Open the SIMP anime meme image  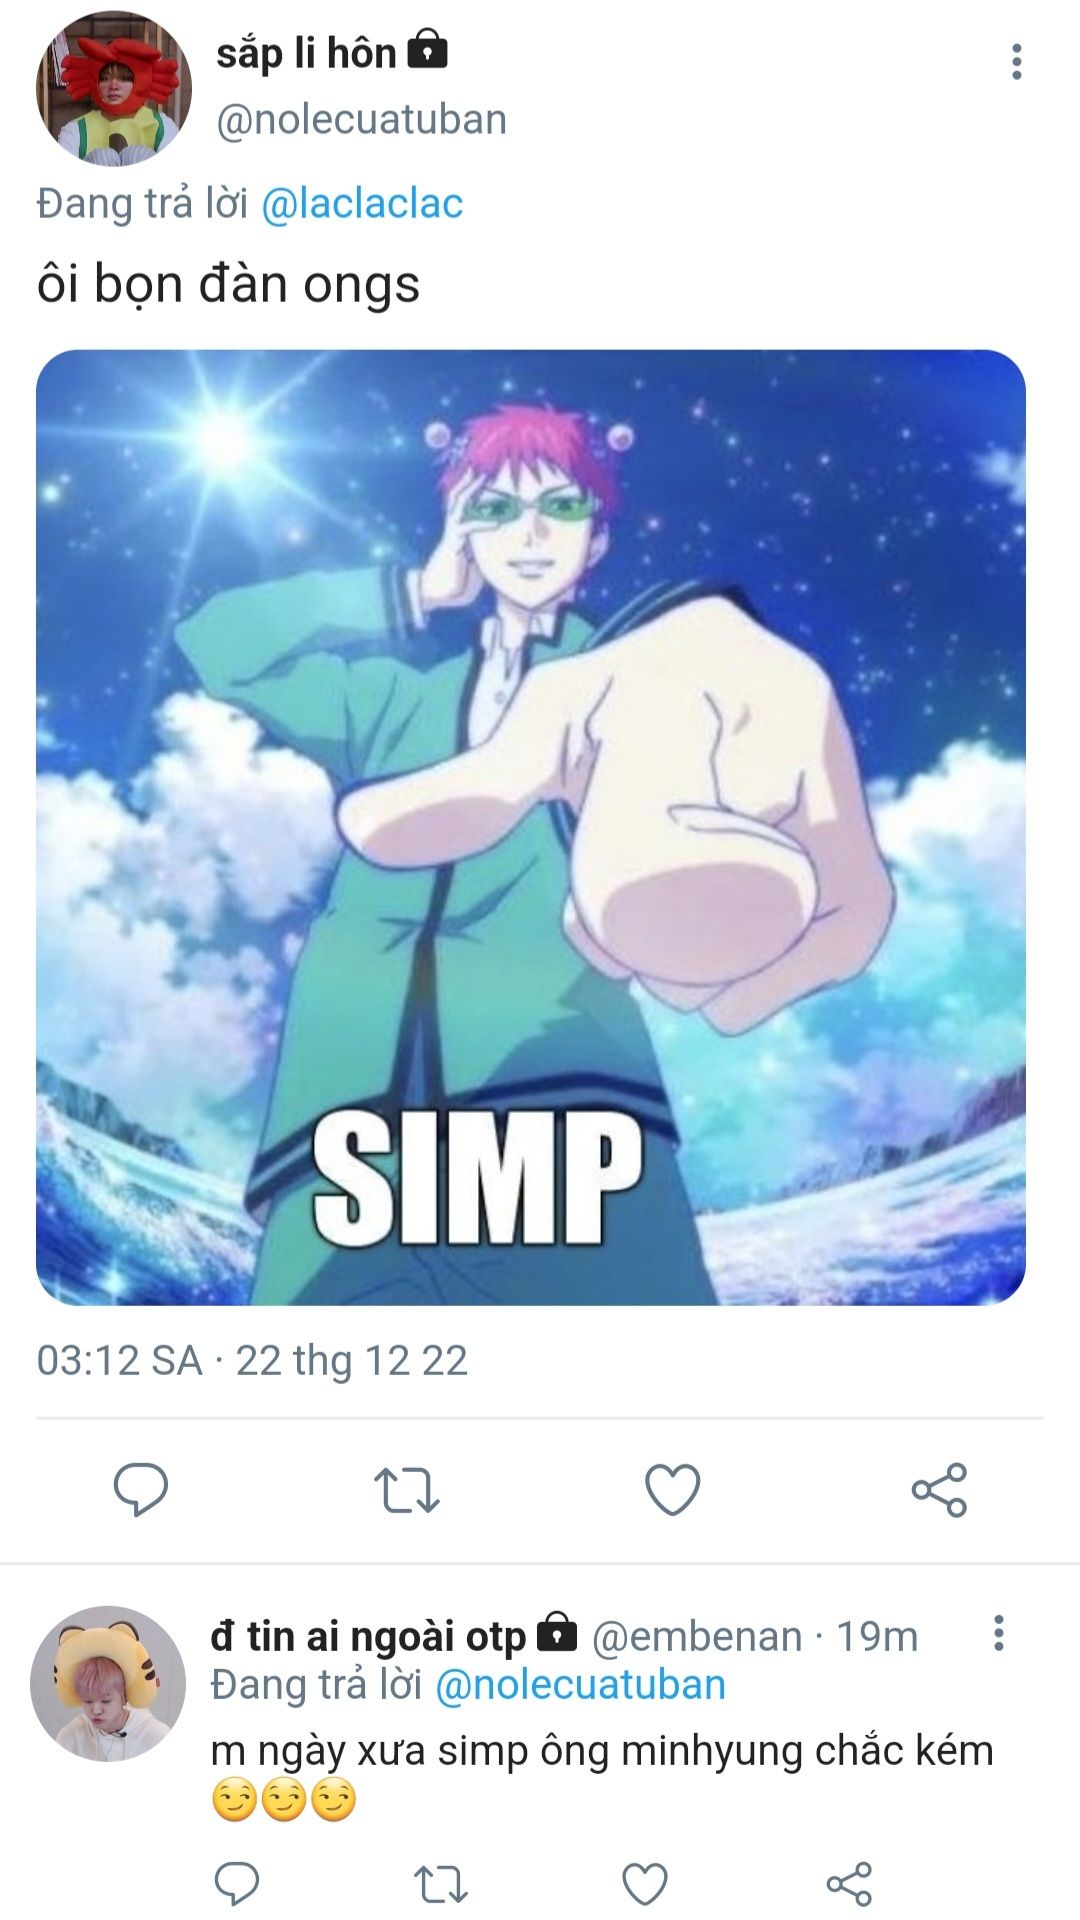pos(531,827)
